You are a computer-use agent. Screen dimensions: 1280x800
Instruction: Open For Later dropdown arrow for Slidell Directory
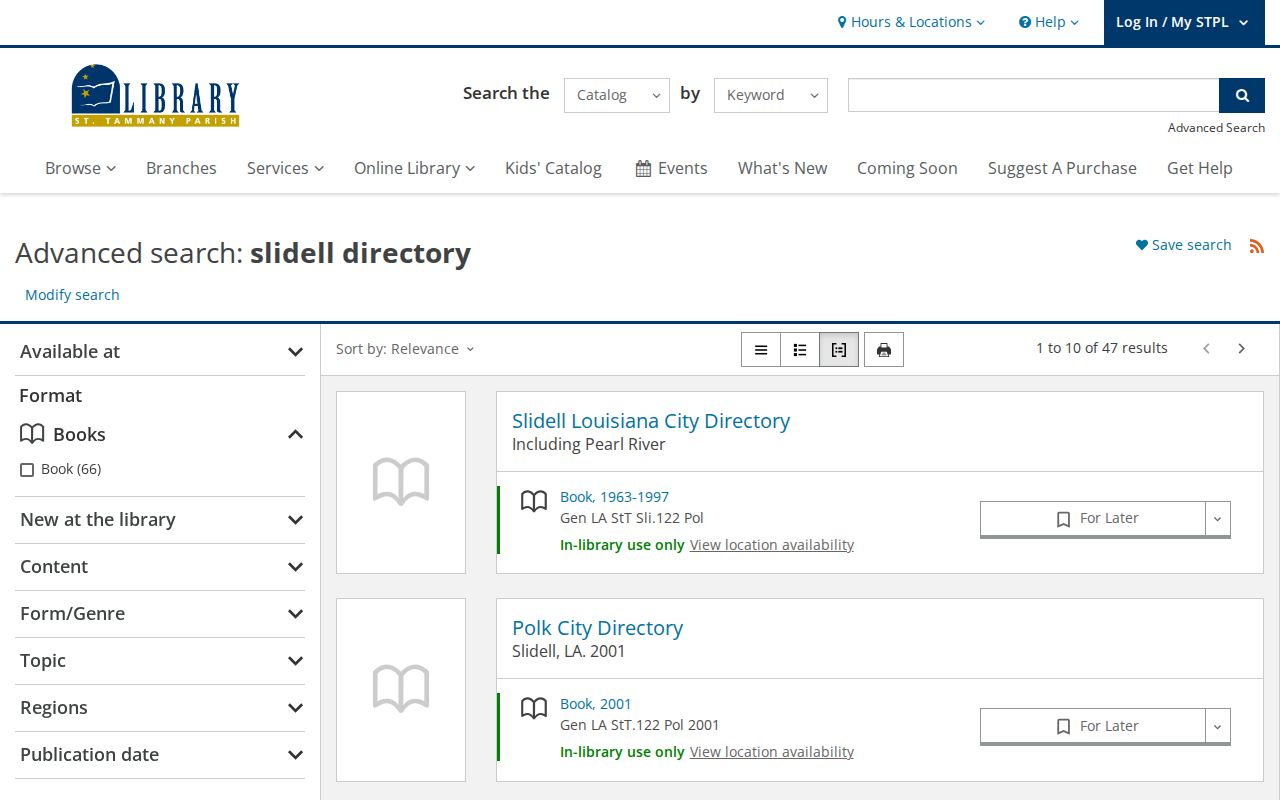coord(1218,519)
